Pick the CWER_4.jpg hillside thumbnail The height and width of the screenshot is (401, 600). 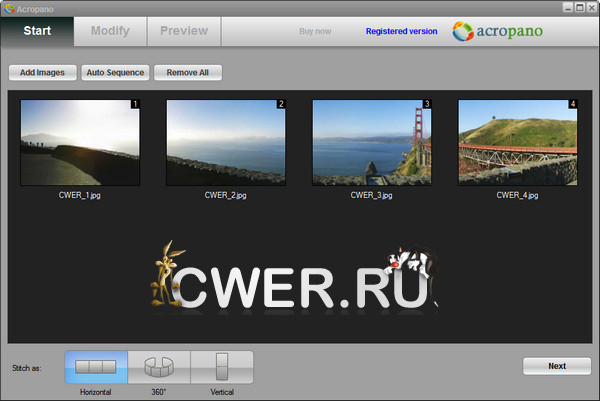pyautogui.click(x=517, y=142)
